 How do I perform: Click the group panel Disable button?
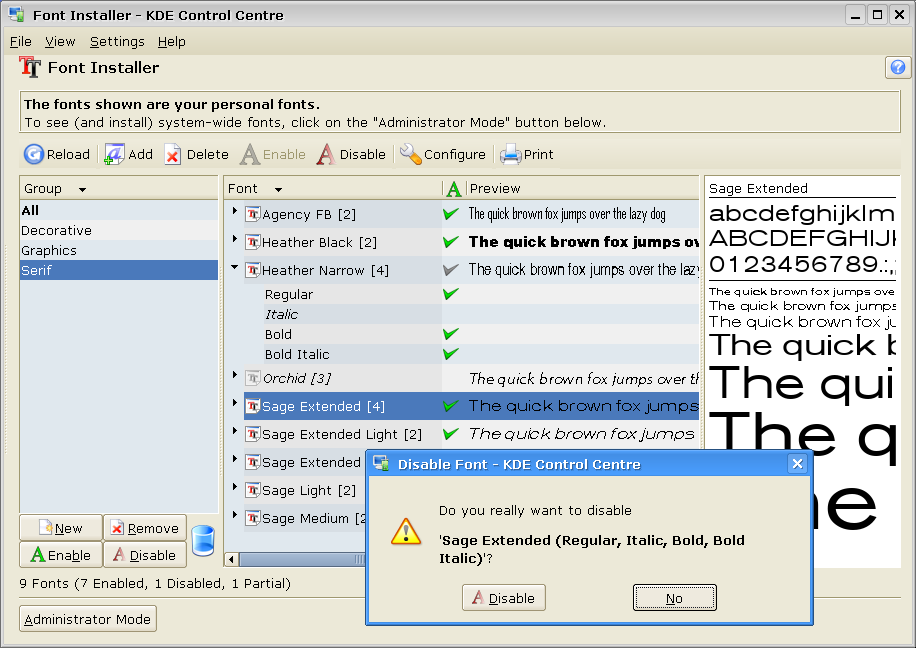(145, 555)
